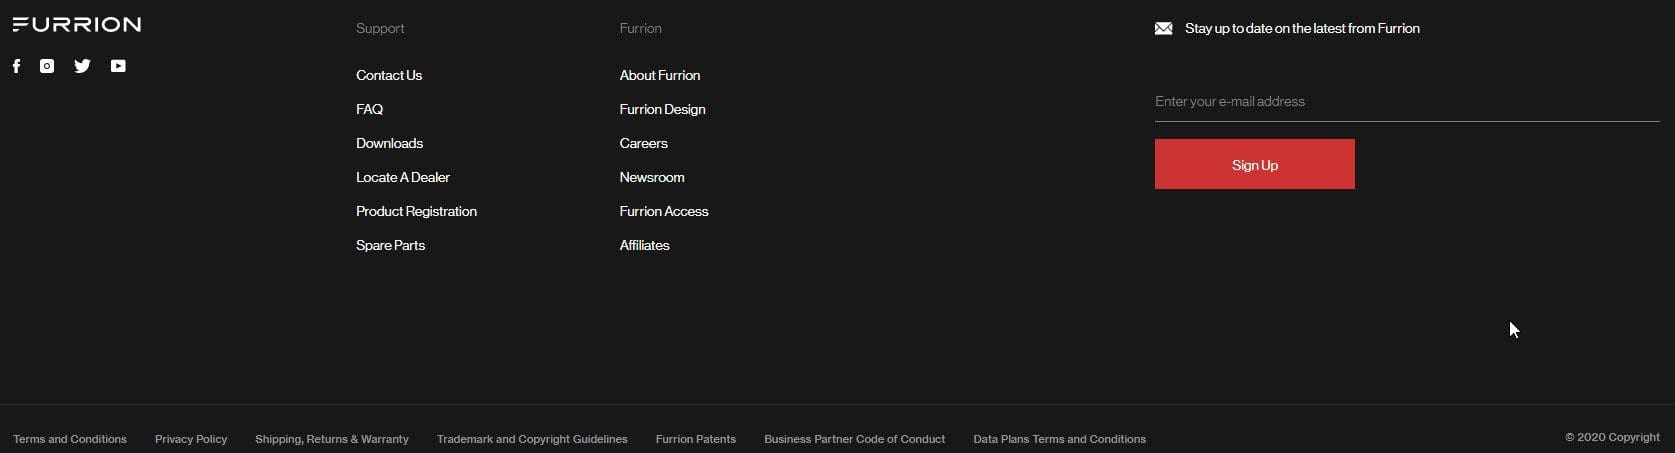
Task: Focus the e-mail address field
Action: coord(1407,102)
